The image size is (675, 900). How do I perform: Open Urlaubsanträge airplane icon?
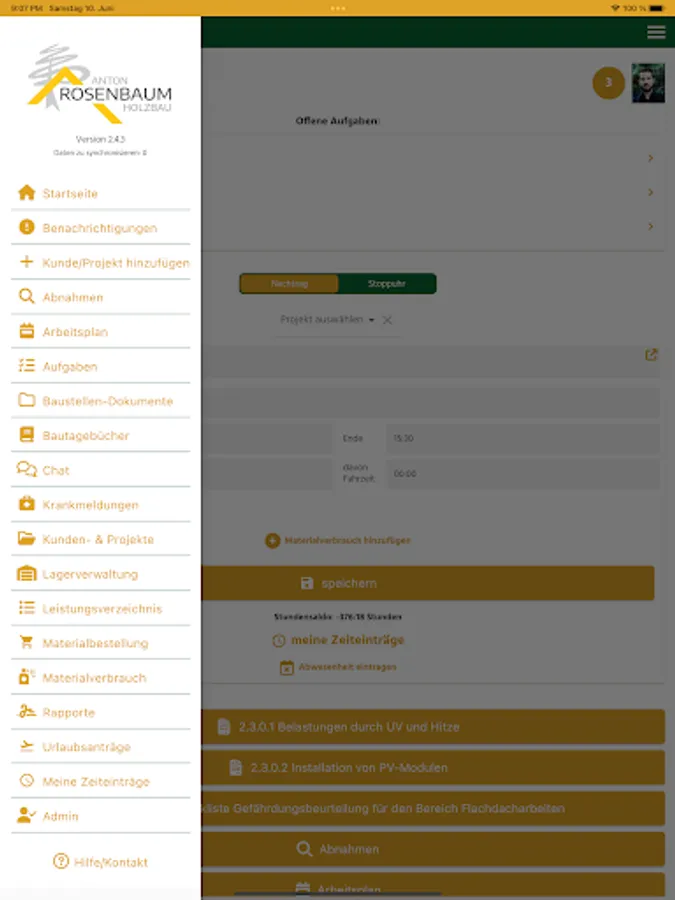26,746
